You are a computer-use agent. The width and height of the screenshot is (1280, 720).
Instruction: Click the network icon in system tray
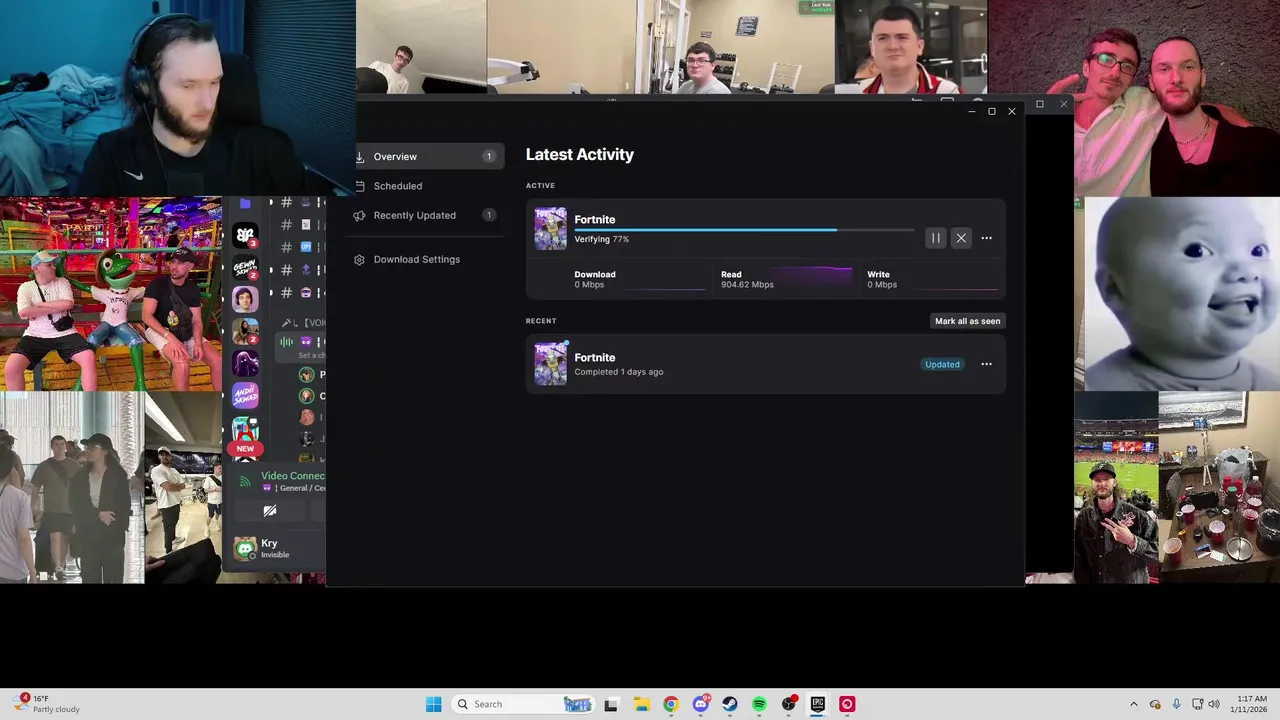point(1198,704)
